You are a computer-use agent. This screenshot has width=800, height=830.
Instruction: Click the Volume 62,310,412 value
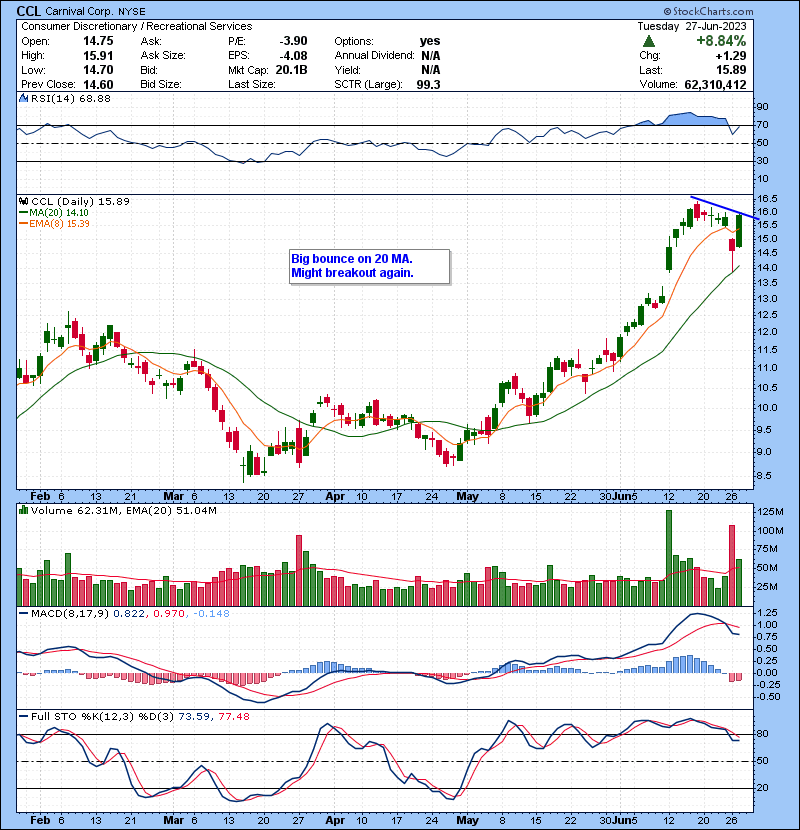point(715,85)
